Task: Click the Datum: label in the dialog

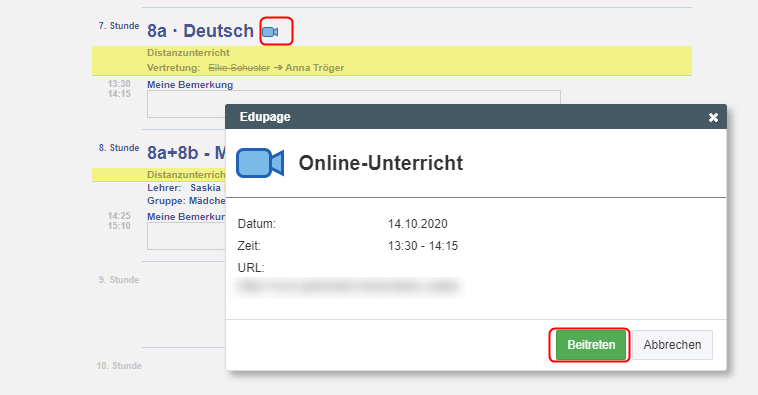Action: (257, 224)
